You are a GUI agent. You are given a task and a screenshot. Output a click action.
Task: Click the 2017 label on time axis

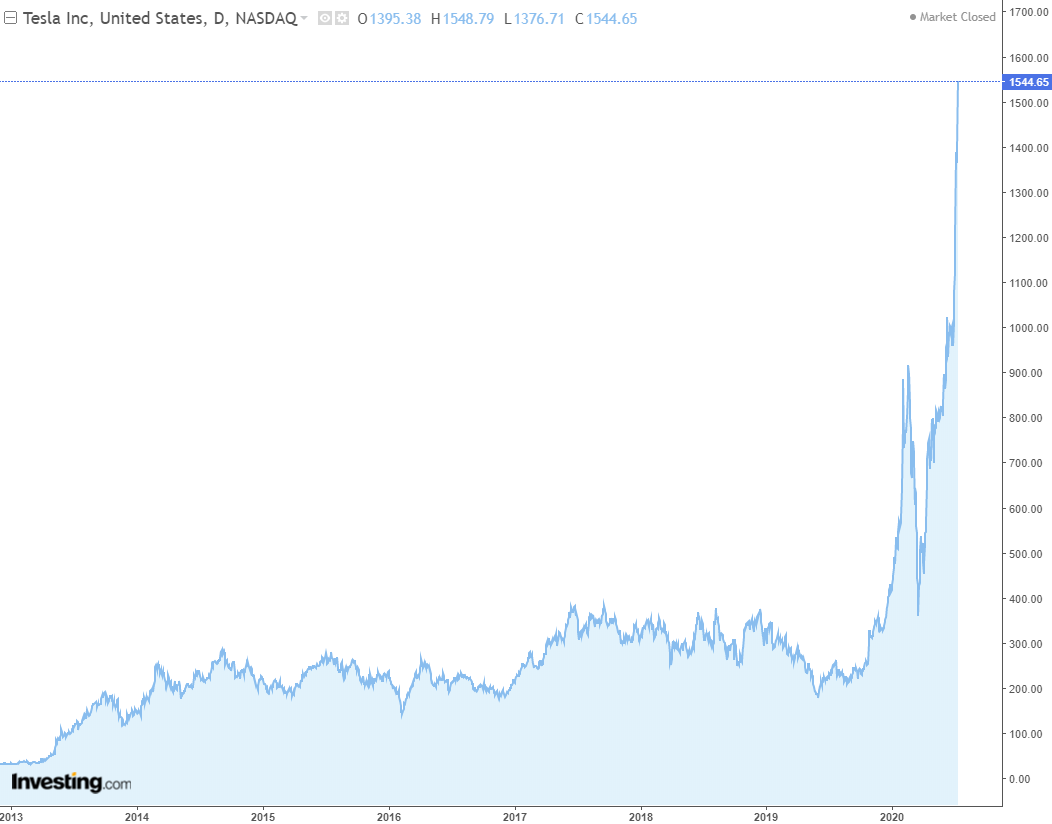(515, 817)
